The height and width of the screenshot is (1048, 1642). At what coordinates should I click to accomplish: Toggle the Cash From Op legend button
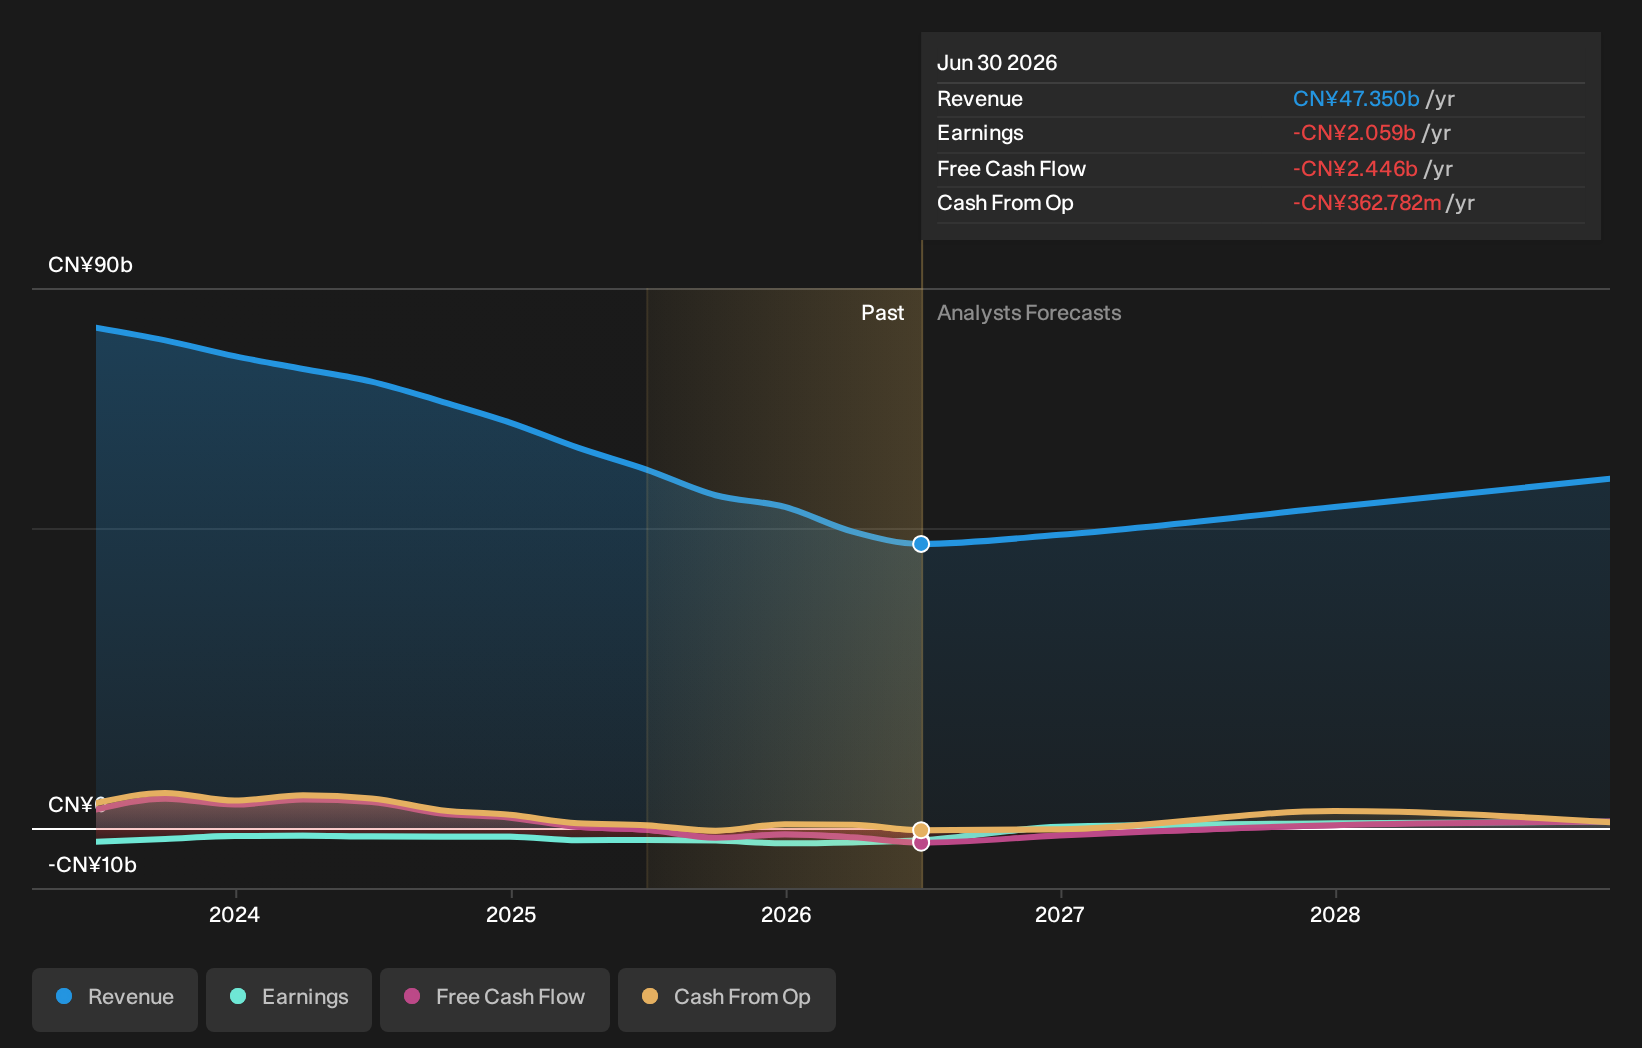[727, 999]
